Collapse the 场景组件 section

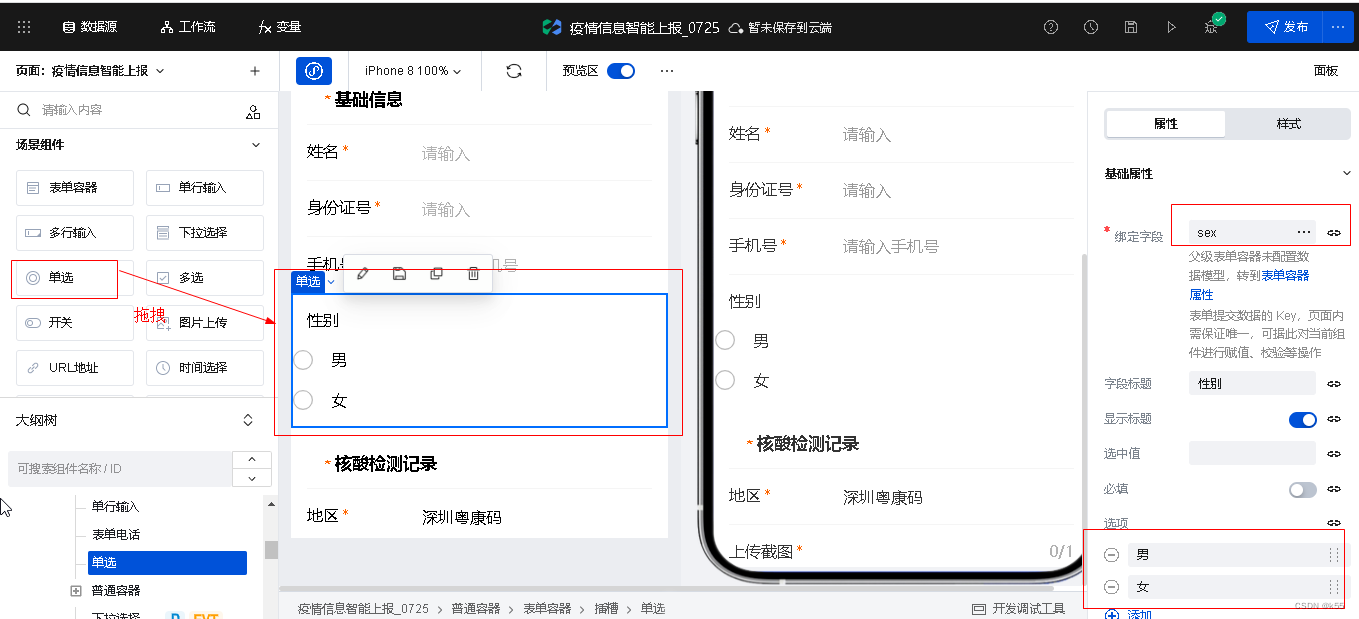255,144
